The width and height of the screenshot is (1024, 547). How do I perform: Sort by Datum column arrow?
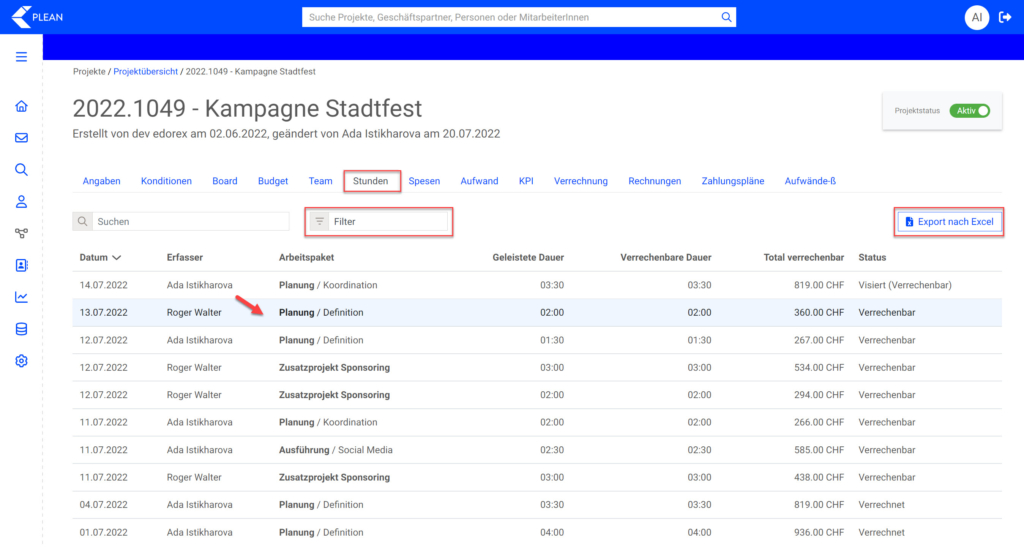117,258
